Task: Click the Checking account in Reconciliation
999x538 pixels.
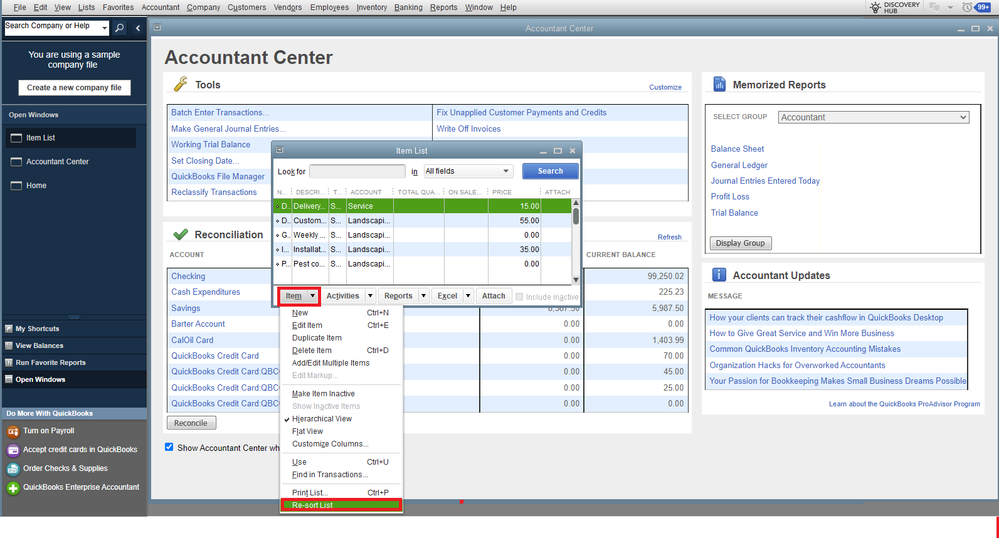Action: (188, 276)
